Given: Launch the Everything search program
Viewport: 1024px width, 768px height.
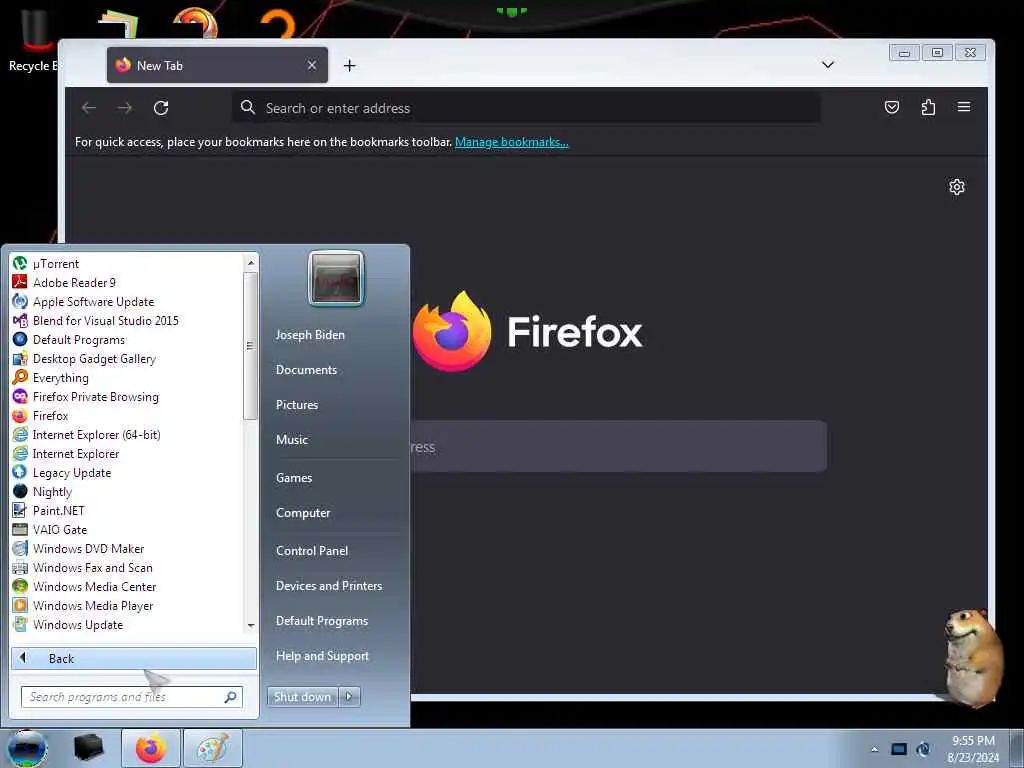Looking at the screenshot, I should (x=60, y=377).
